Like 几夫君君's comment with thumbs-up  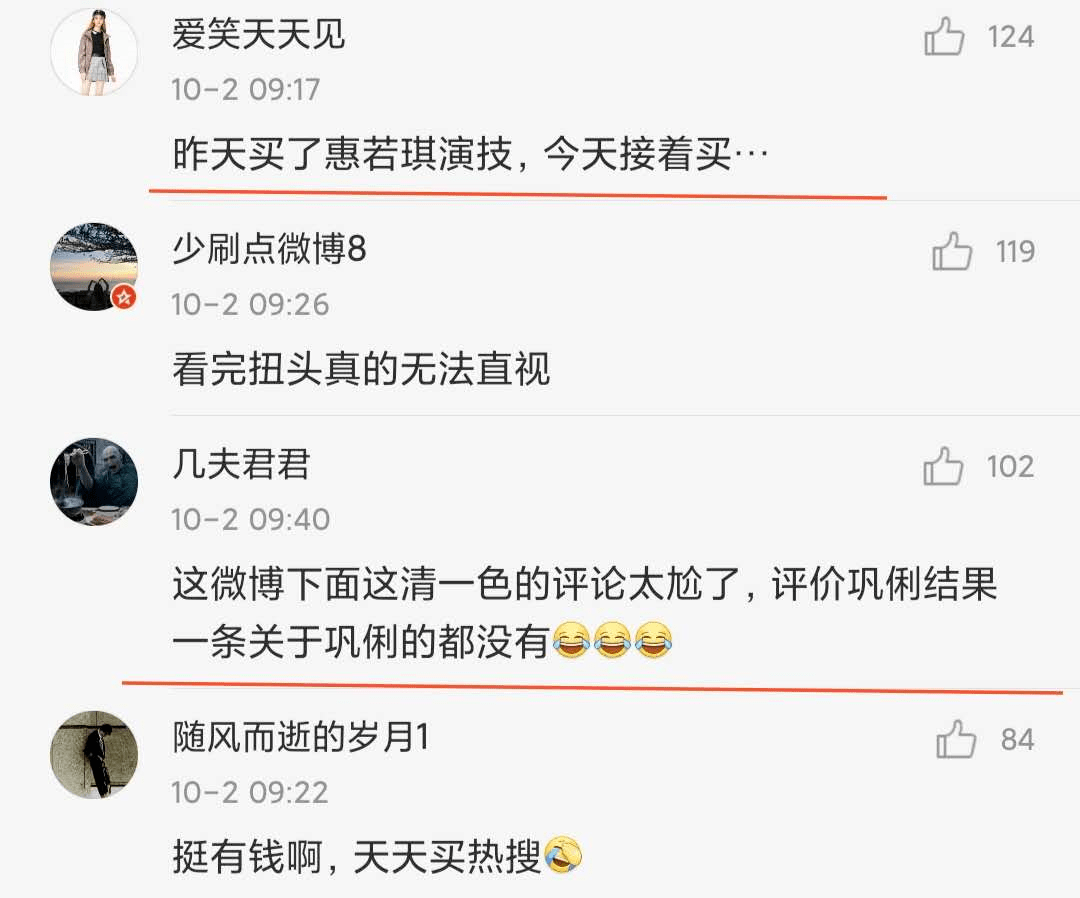pos(943,466)
